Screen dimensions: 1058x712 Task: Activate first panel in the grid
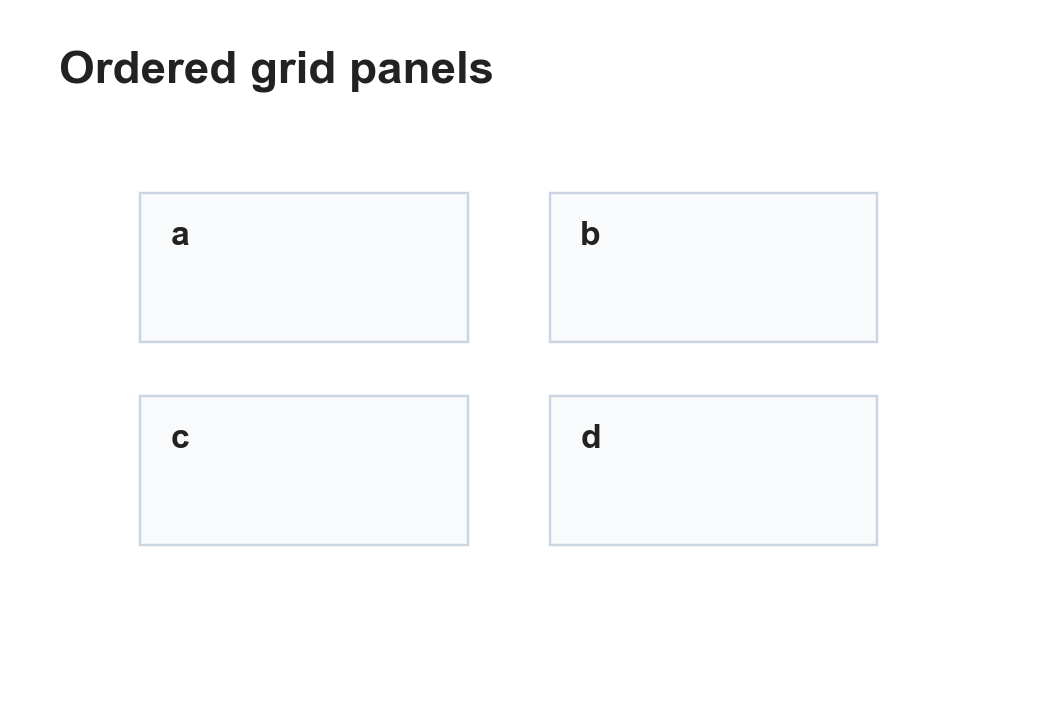[x=304, y=267]
